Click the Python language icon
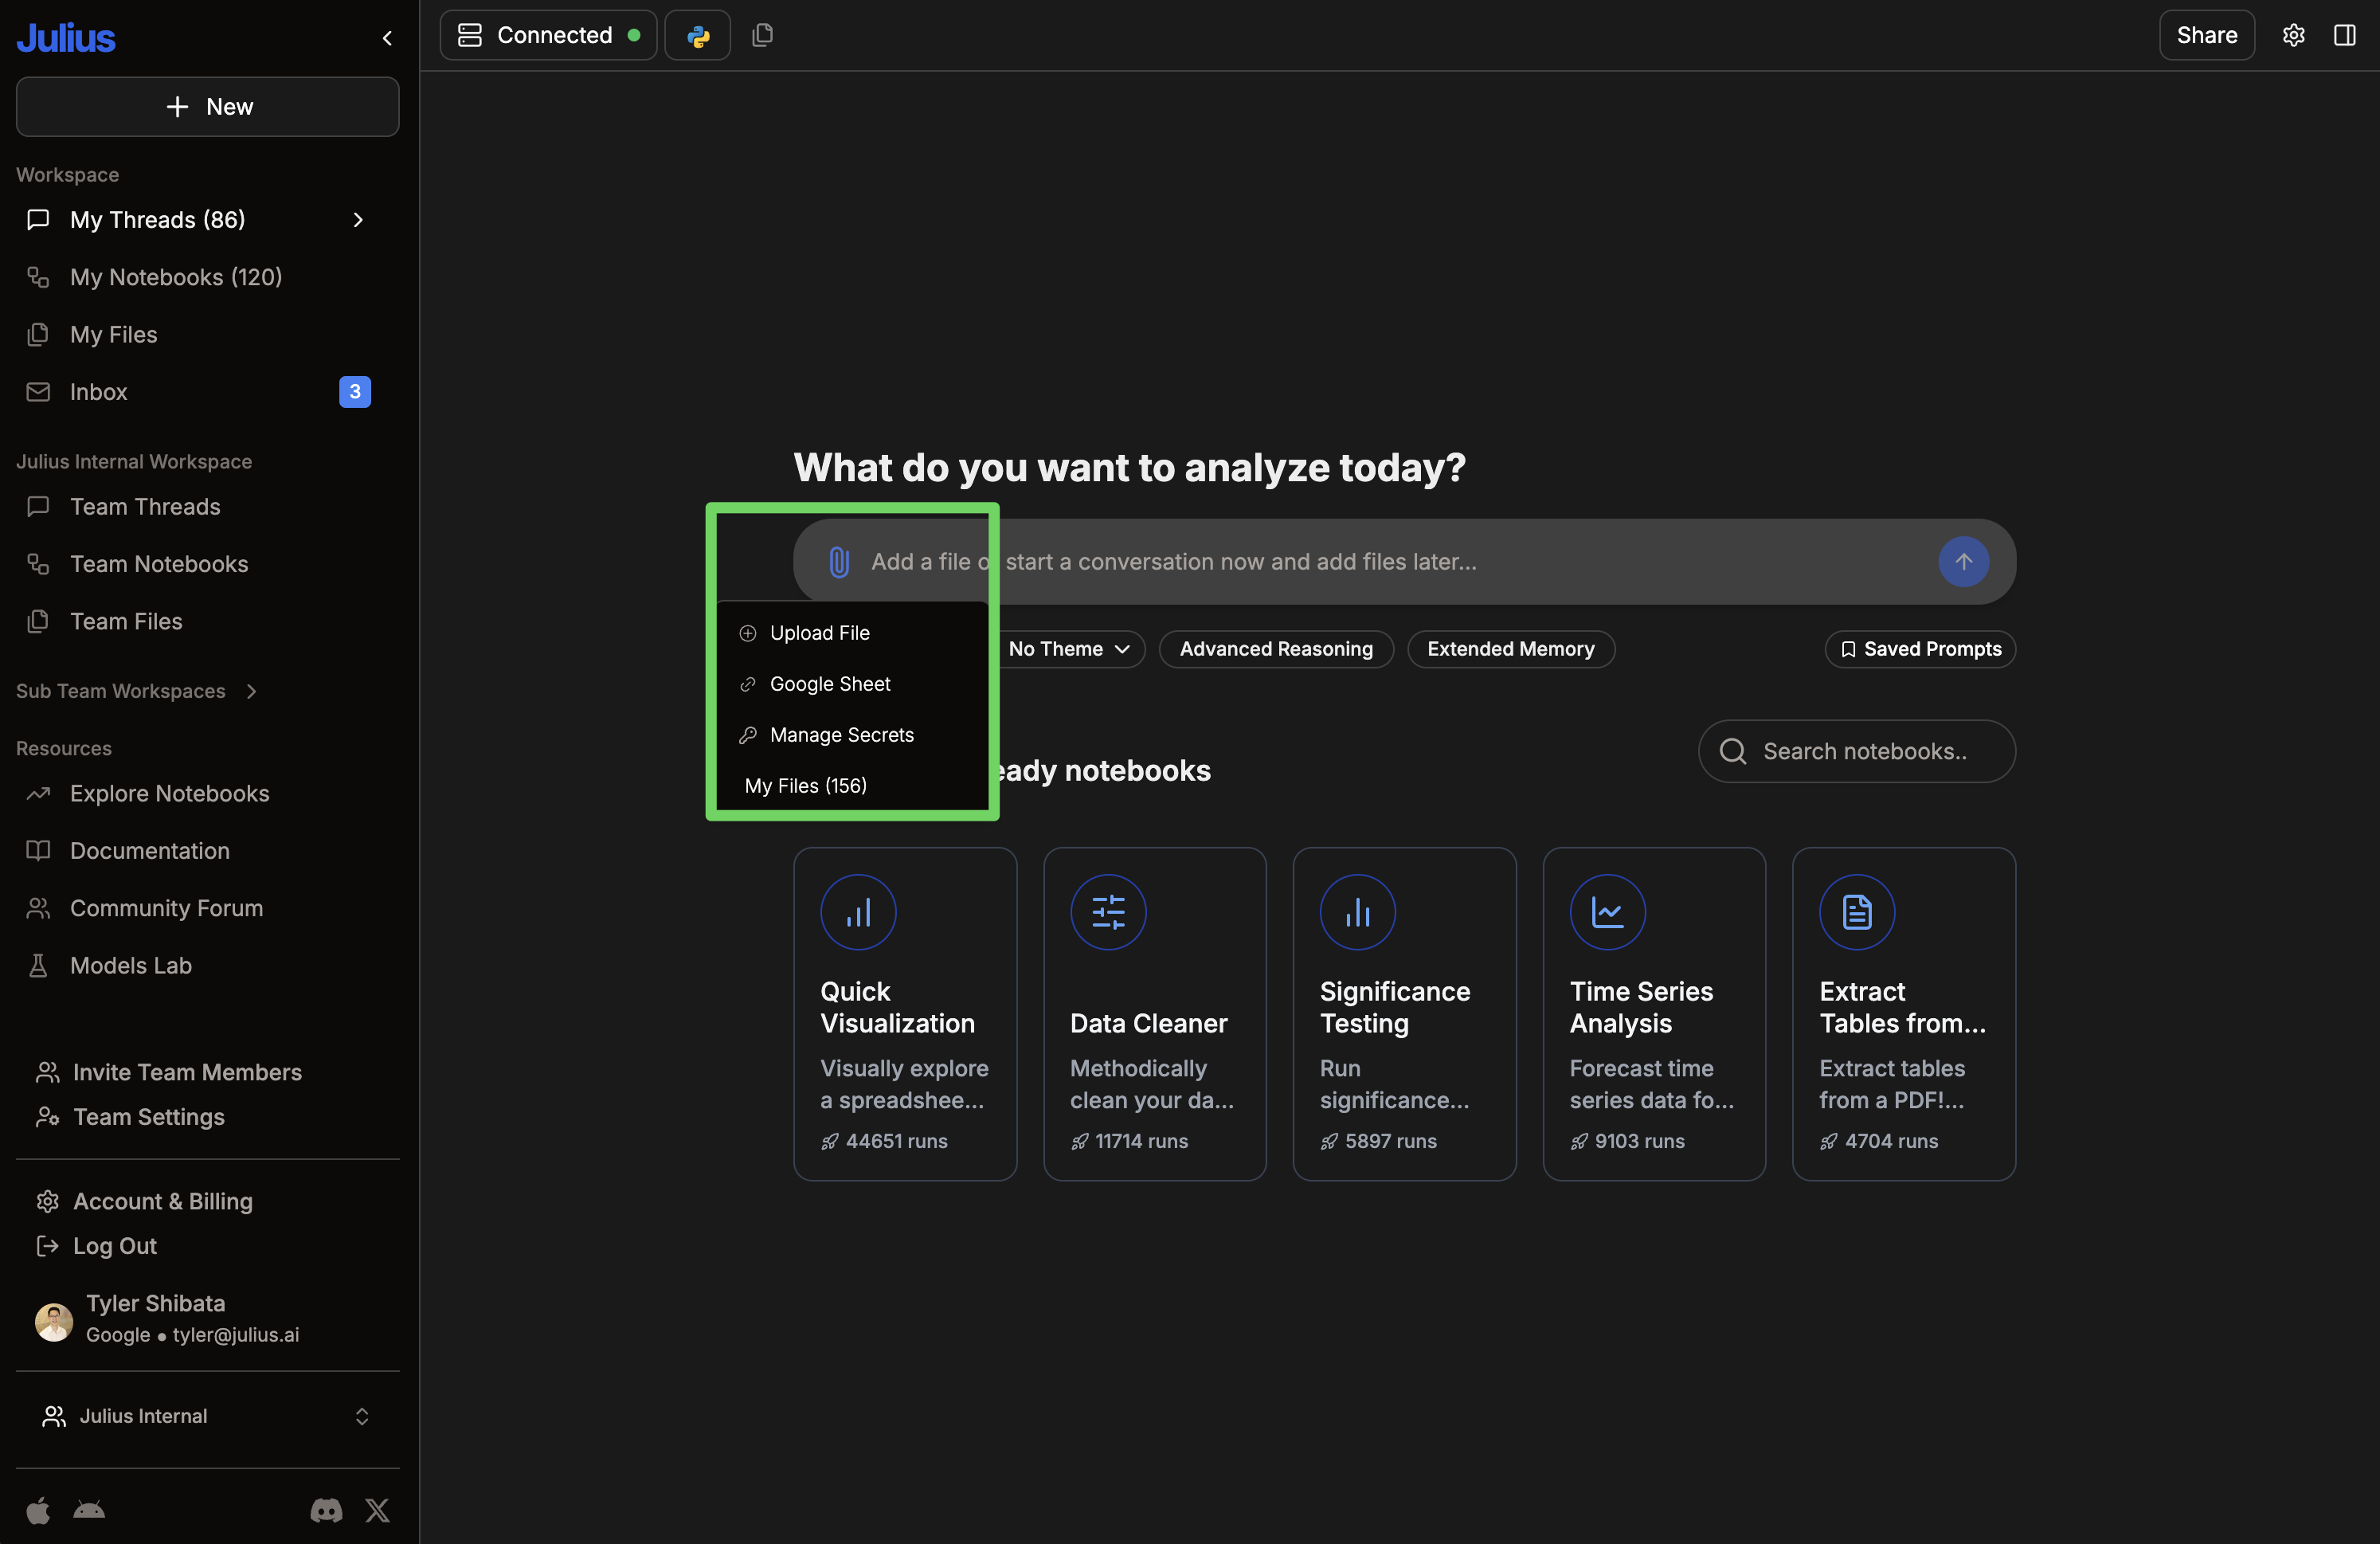Image resolution: width=2380 pixels, height=1544 pixels. pyautogui.click(x=698, y=36)
